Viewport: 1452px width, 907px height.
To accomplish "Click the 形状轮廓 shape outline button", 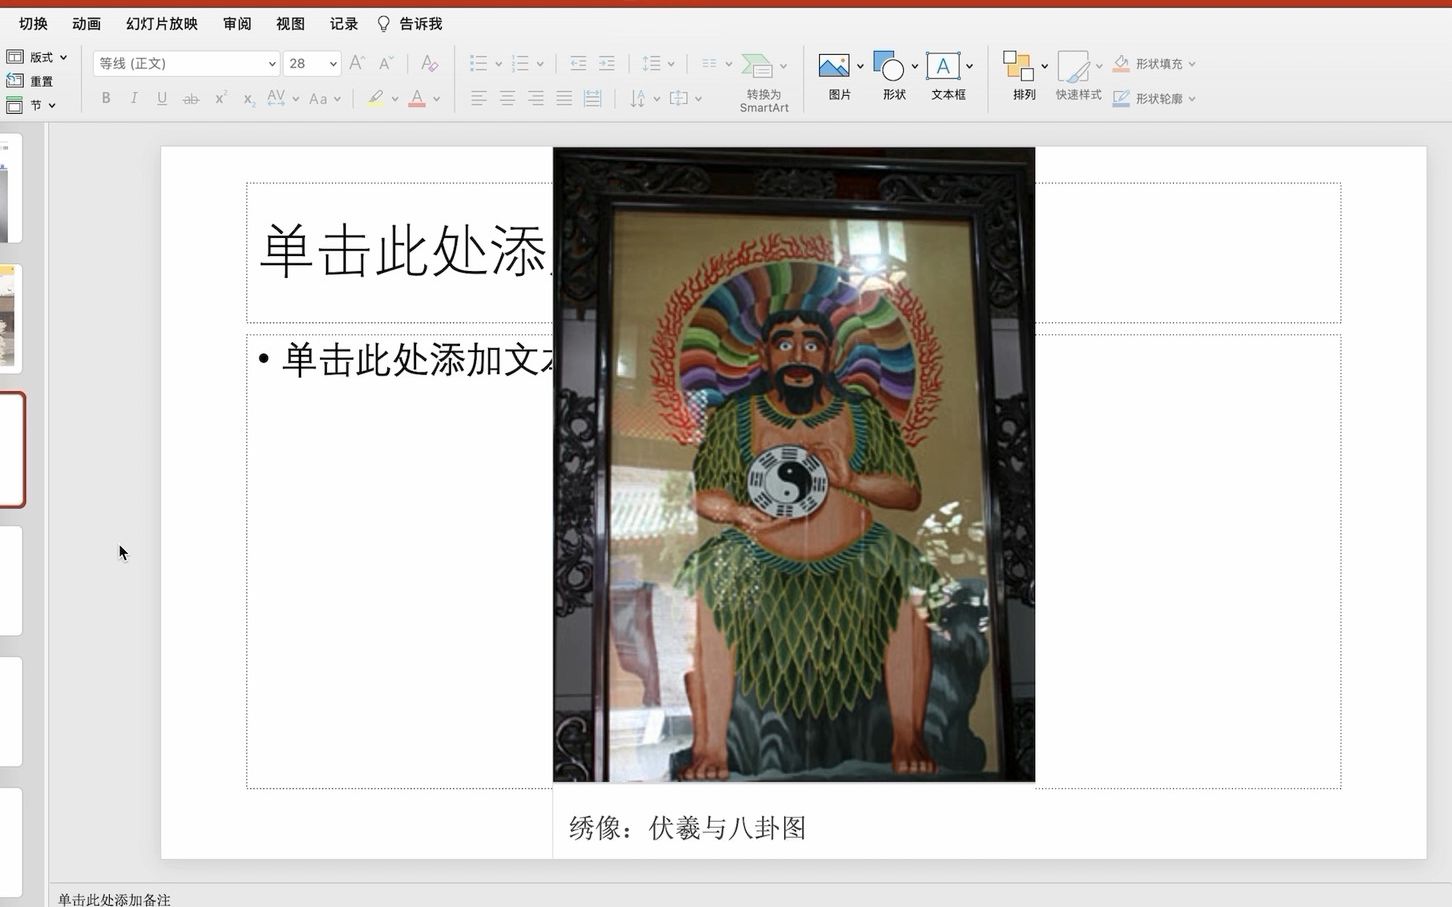I will pos(1154,98).
